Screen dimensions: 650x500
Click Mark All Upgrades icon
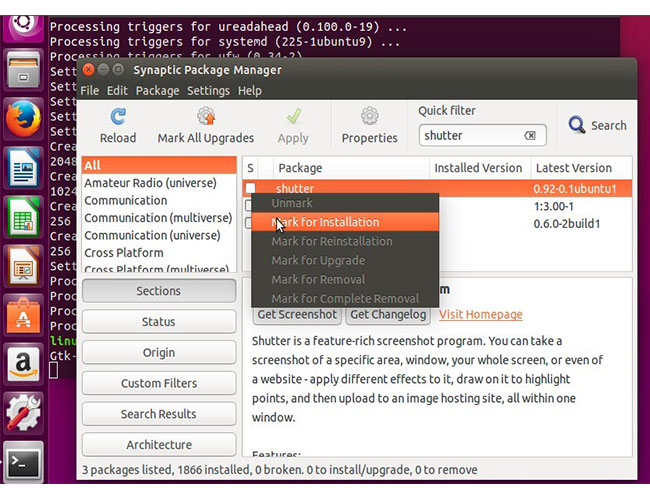pos(206,116)
